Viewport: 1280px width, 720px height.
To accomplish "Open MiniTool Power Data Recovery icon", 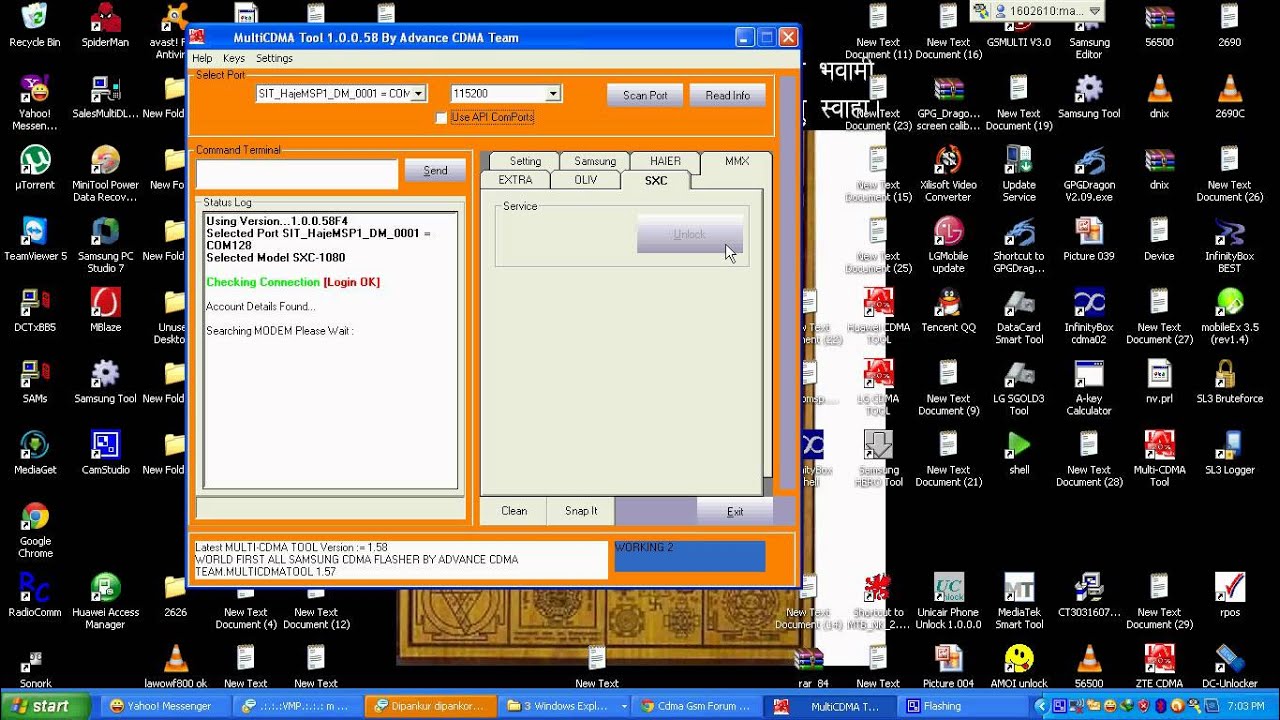I will [105, 174].
